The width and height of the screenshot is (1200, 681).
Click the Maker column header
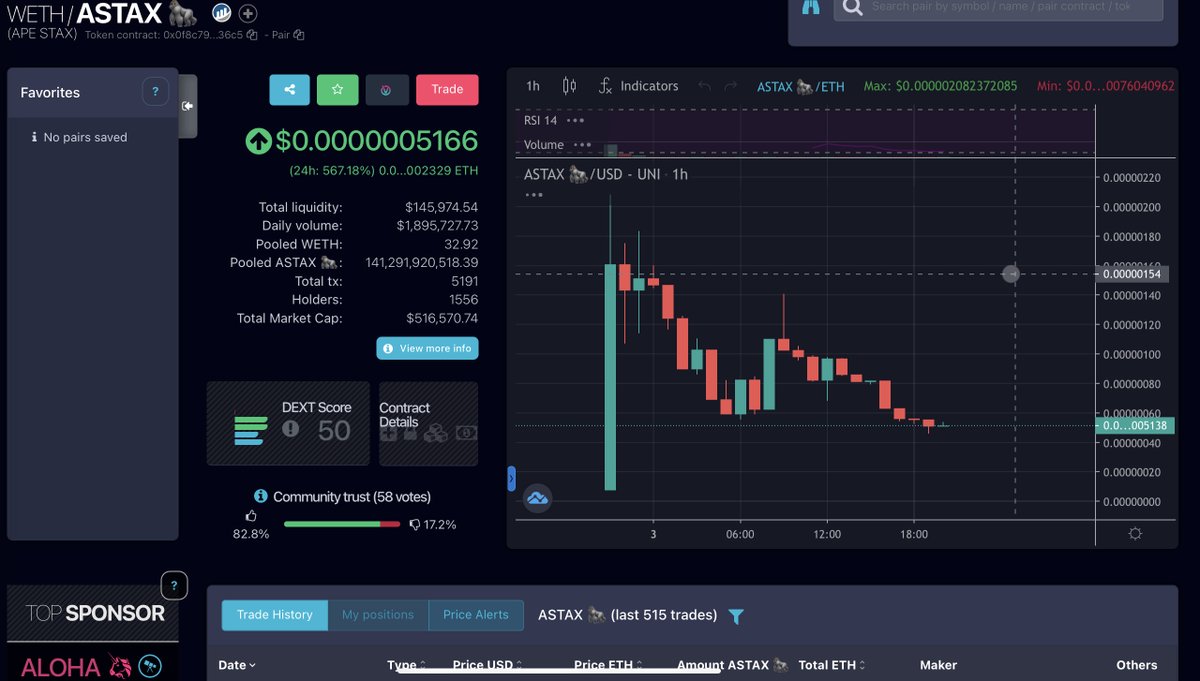(938, 665)
